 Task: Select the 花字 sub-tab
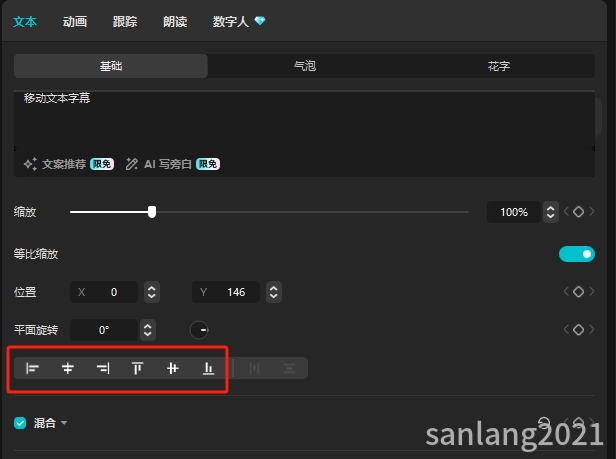coord(499,66)
